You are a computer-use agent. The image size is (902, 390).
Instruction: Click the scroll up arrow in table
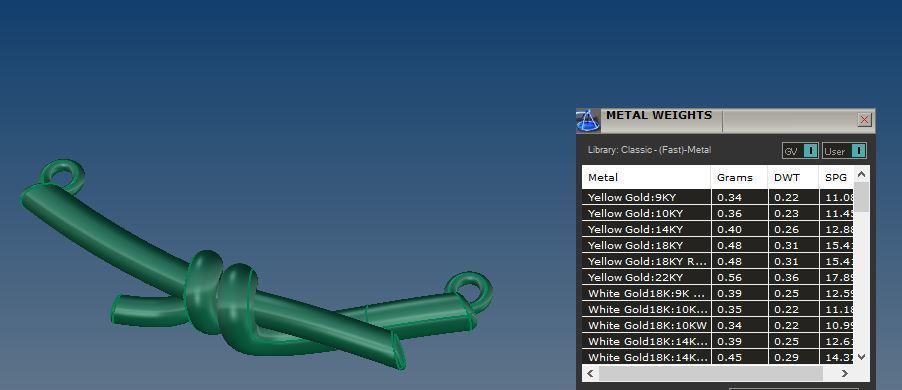coord(861,173)
